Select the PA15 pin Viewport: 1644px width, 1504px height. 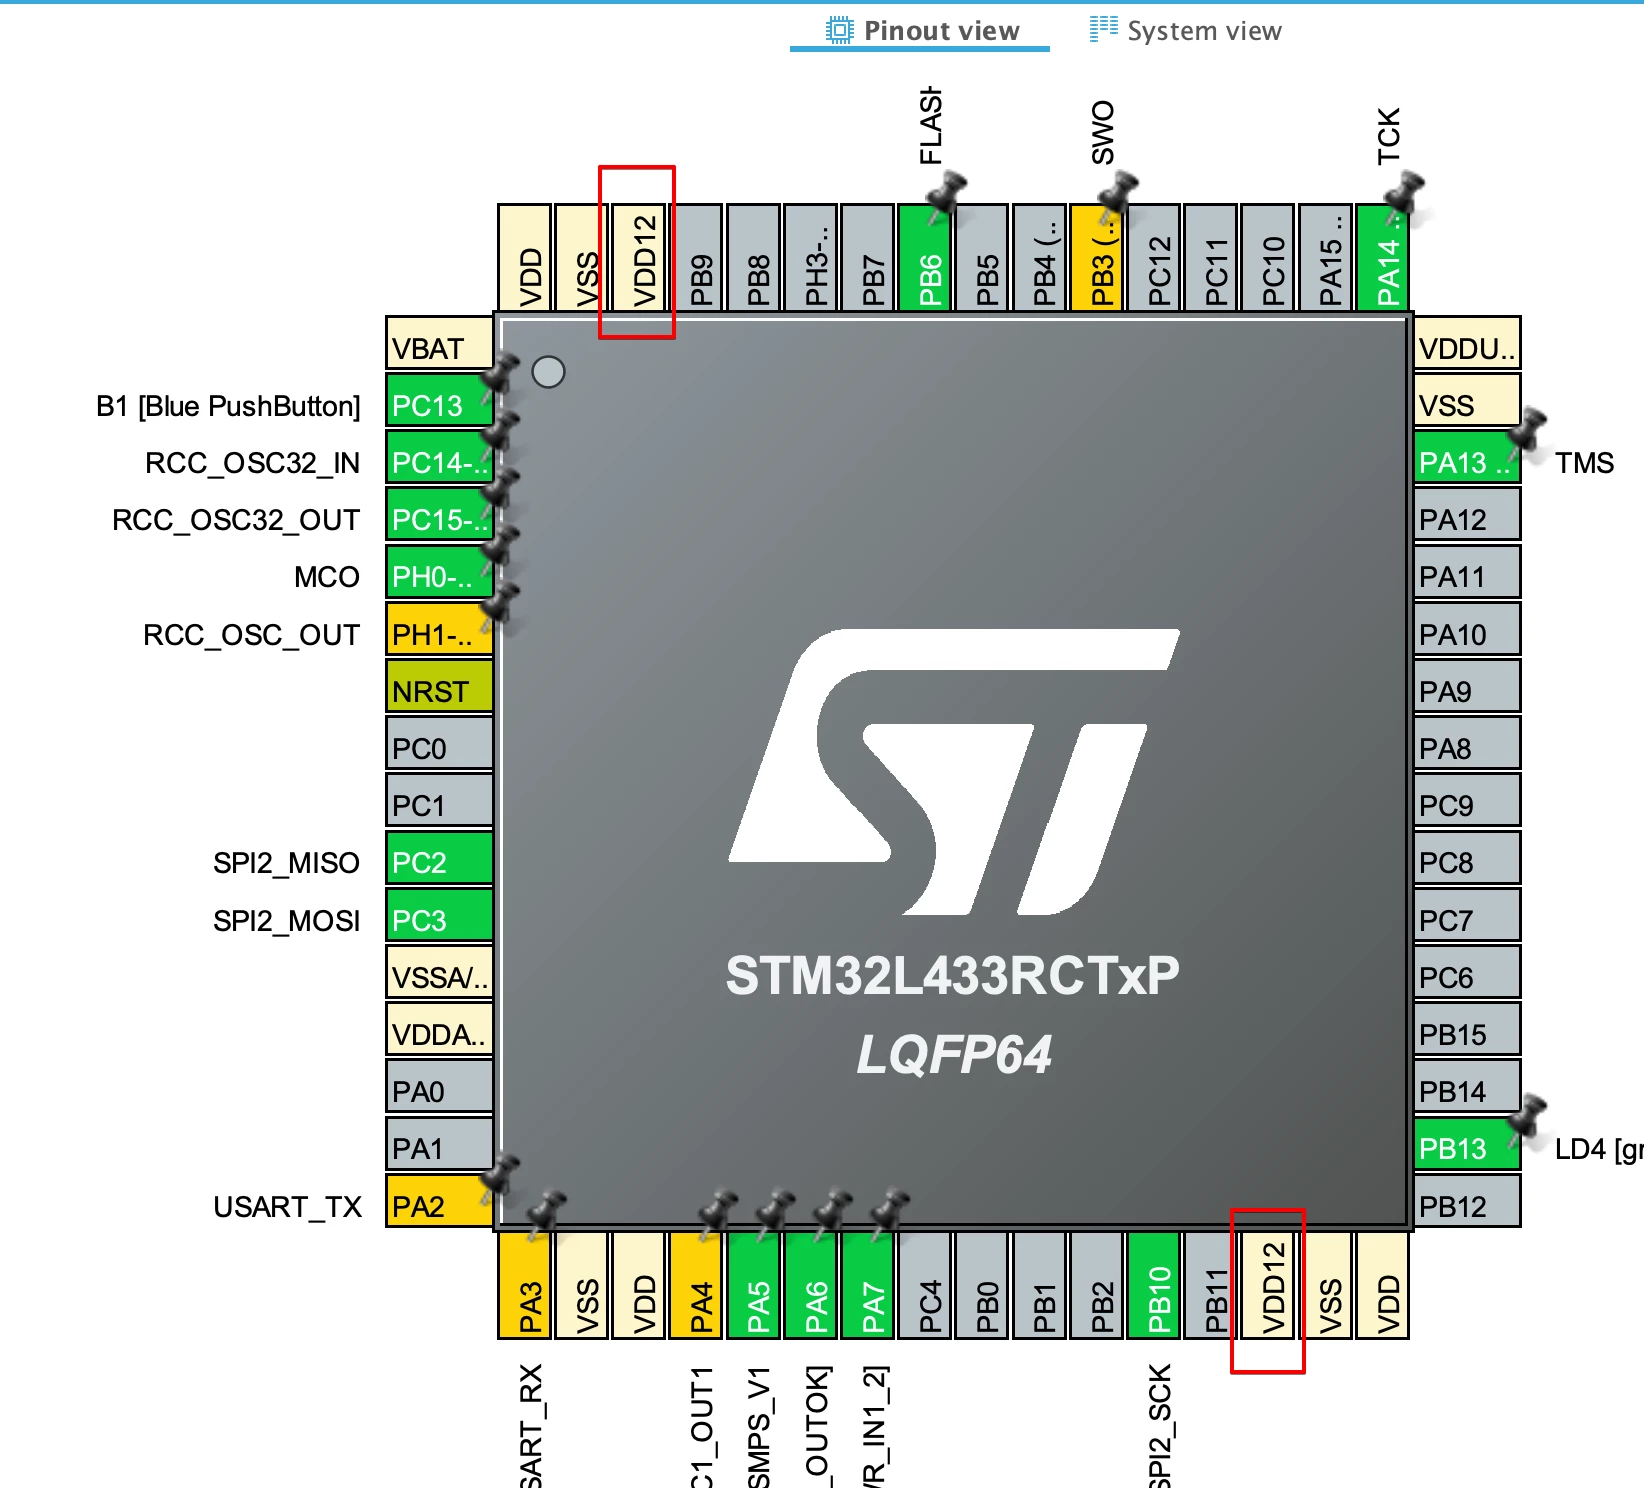click(1326, 257)
